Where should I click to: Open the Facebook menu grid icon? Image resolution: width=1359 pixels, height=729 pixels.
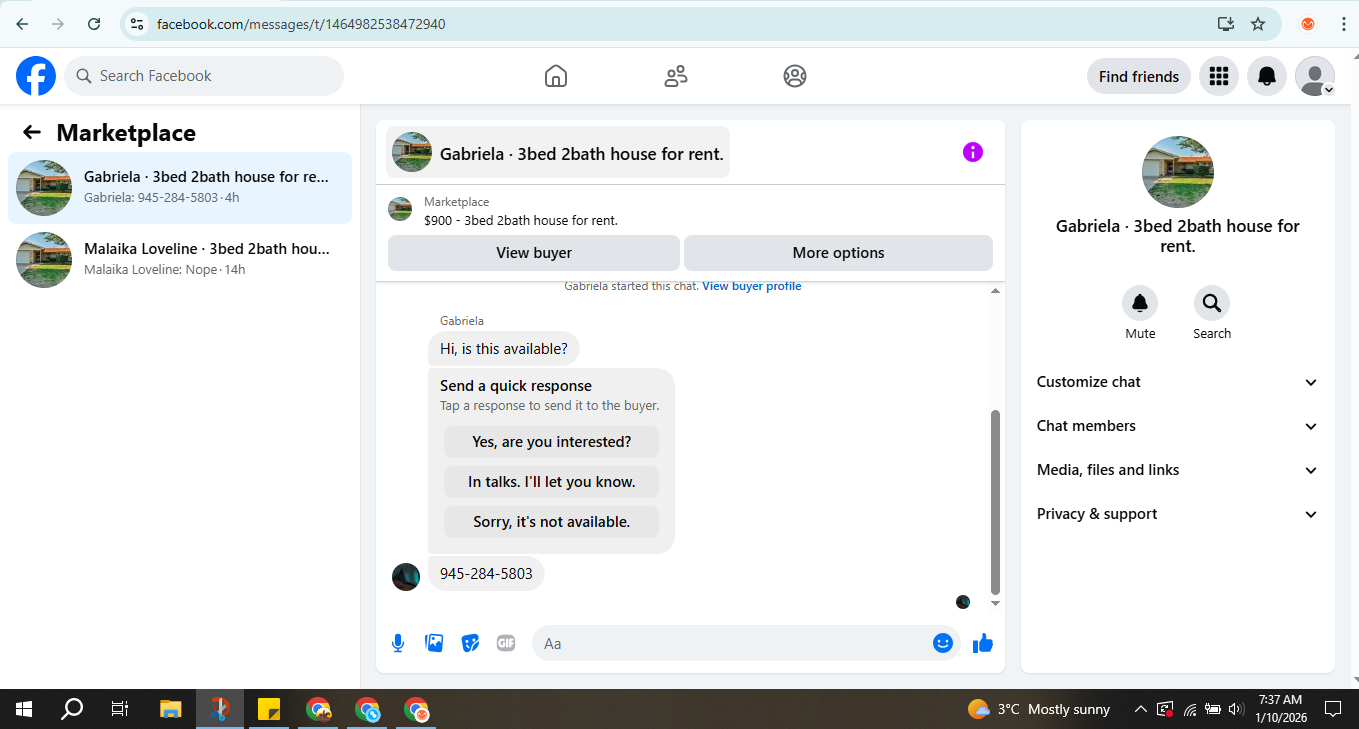1218,76
